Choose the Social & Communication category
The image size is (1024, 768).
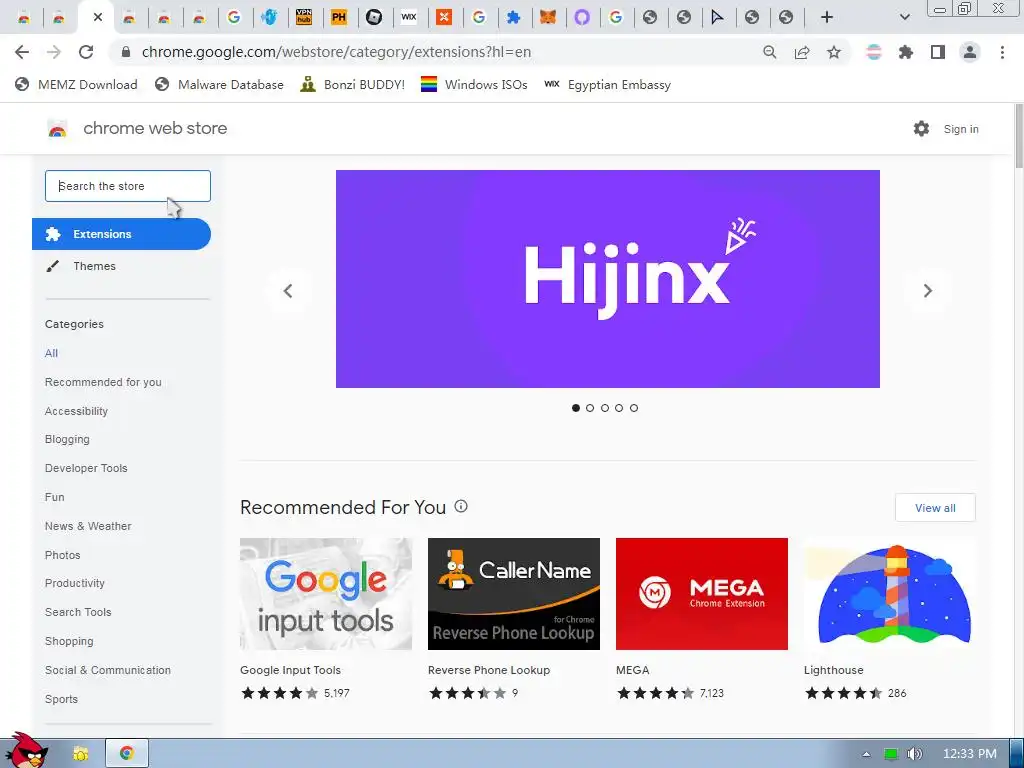[108, 670]
